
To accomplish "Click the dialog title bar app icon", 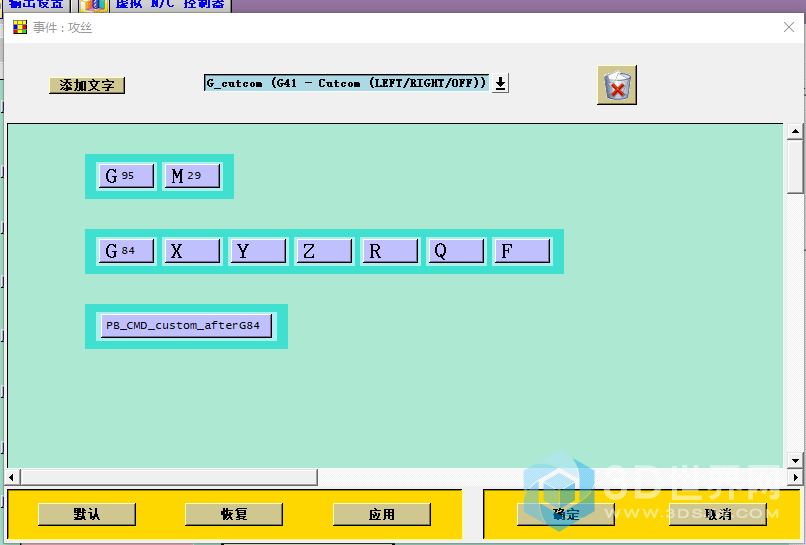I will point(20,27).
